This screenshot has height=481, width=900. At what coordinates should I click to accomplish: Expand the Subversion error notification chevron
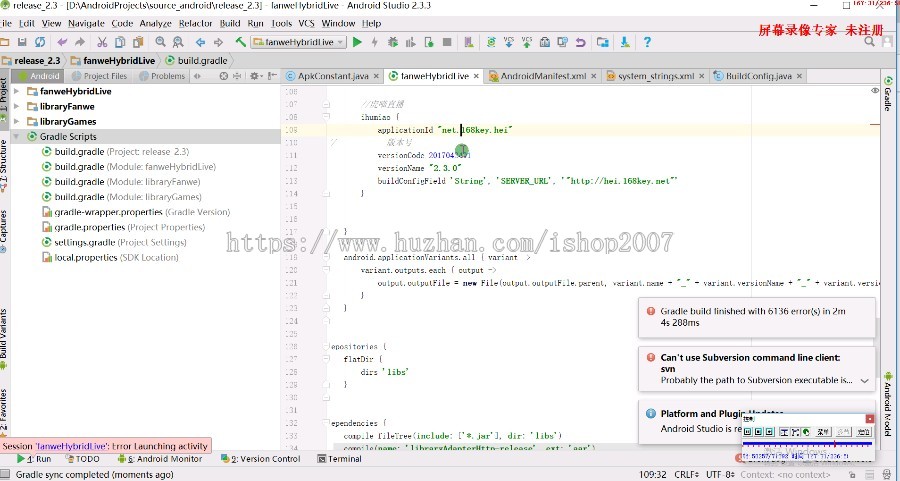coord(864,381)
